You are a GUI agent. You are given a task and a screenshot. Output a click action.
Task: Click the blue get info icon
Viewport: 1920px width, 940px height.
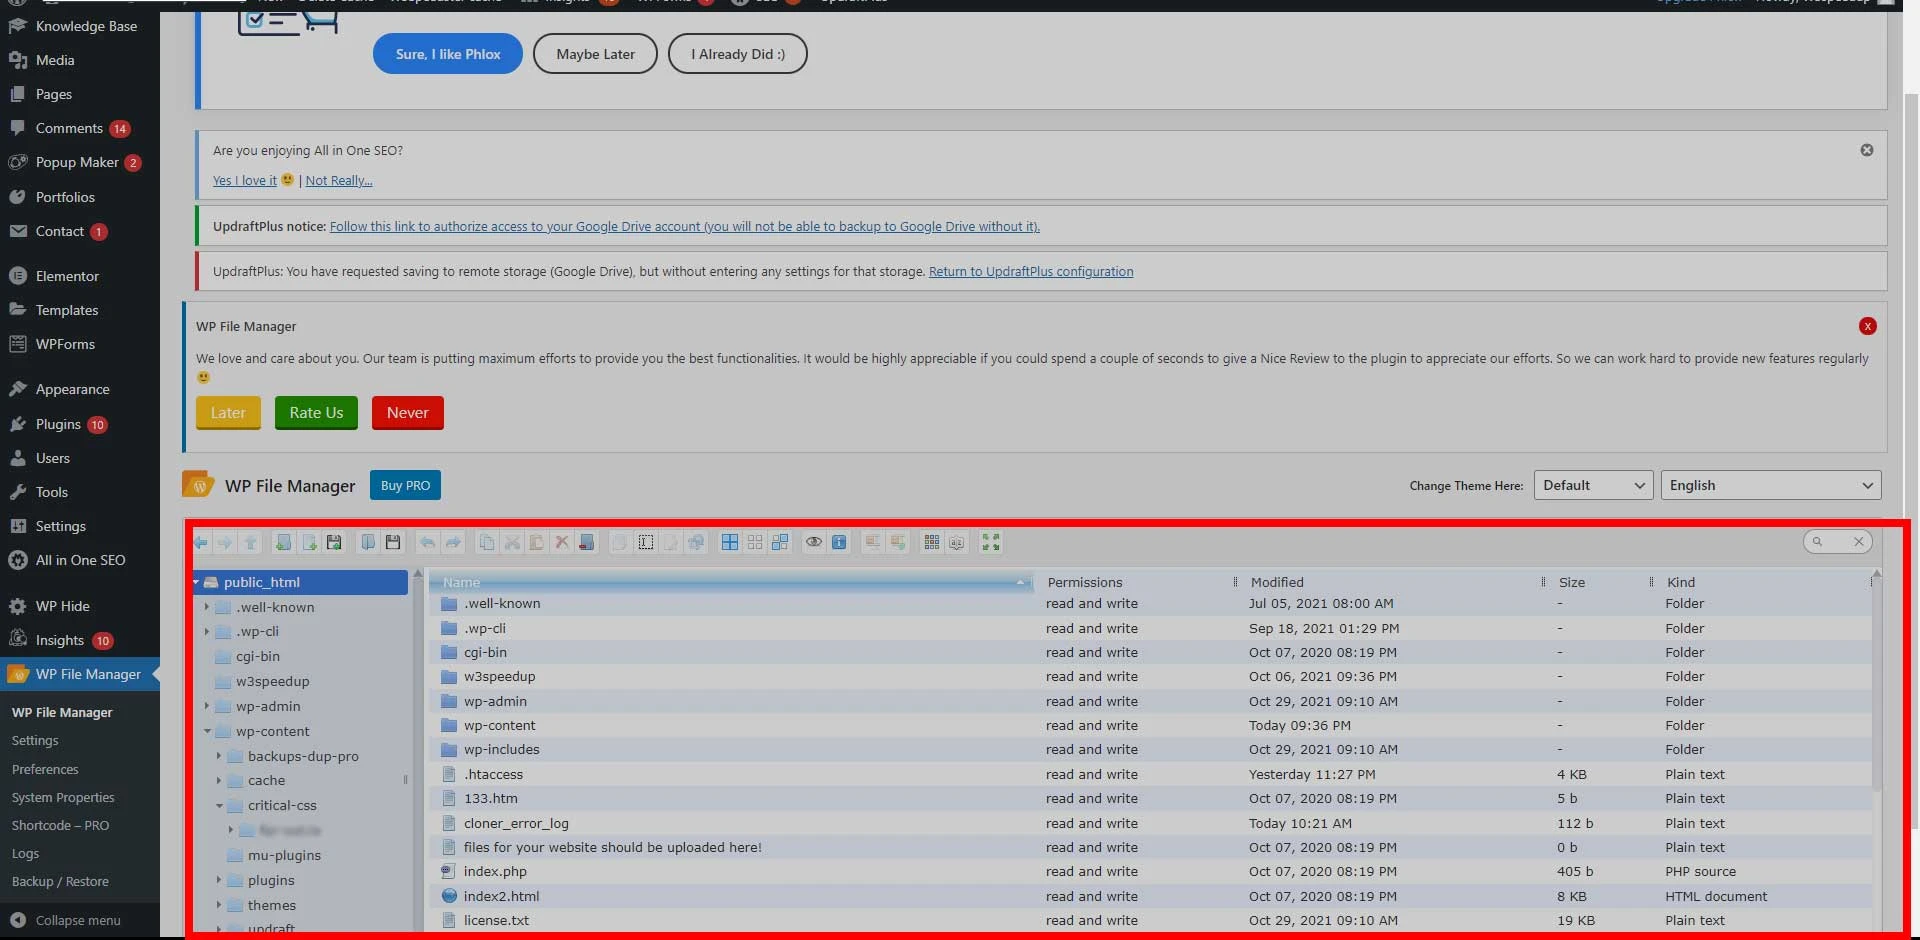coord(839,542)
